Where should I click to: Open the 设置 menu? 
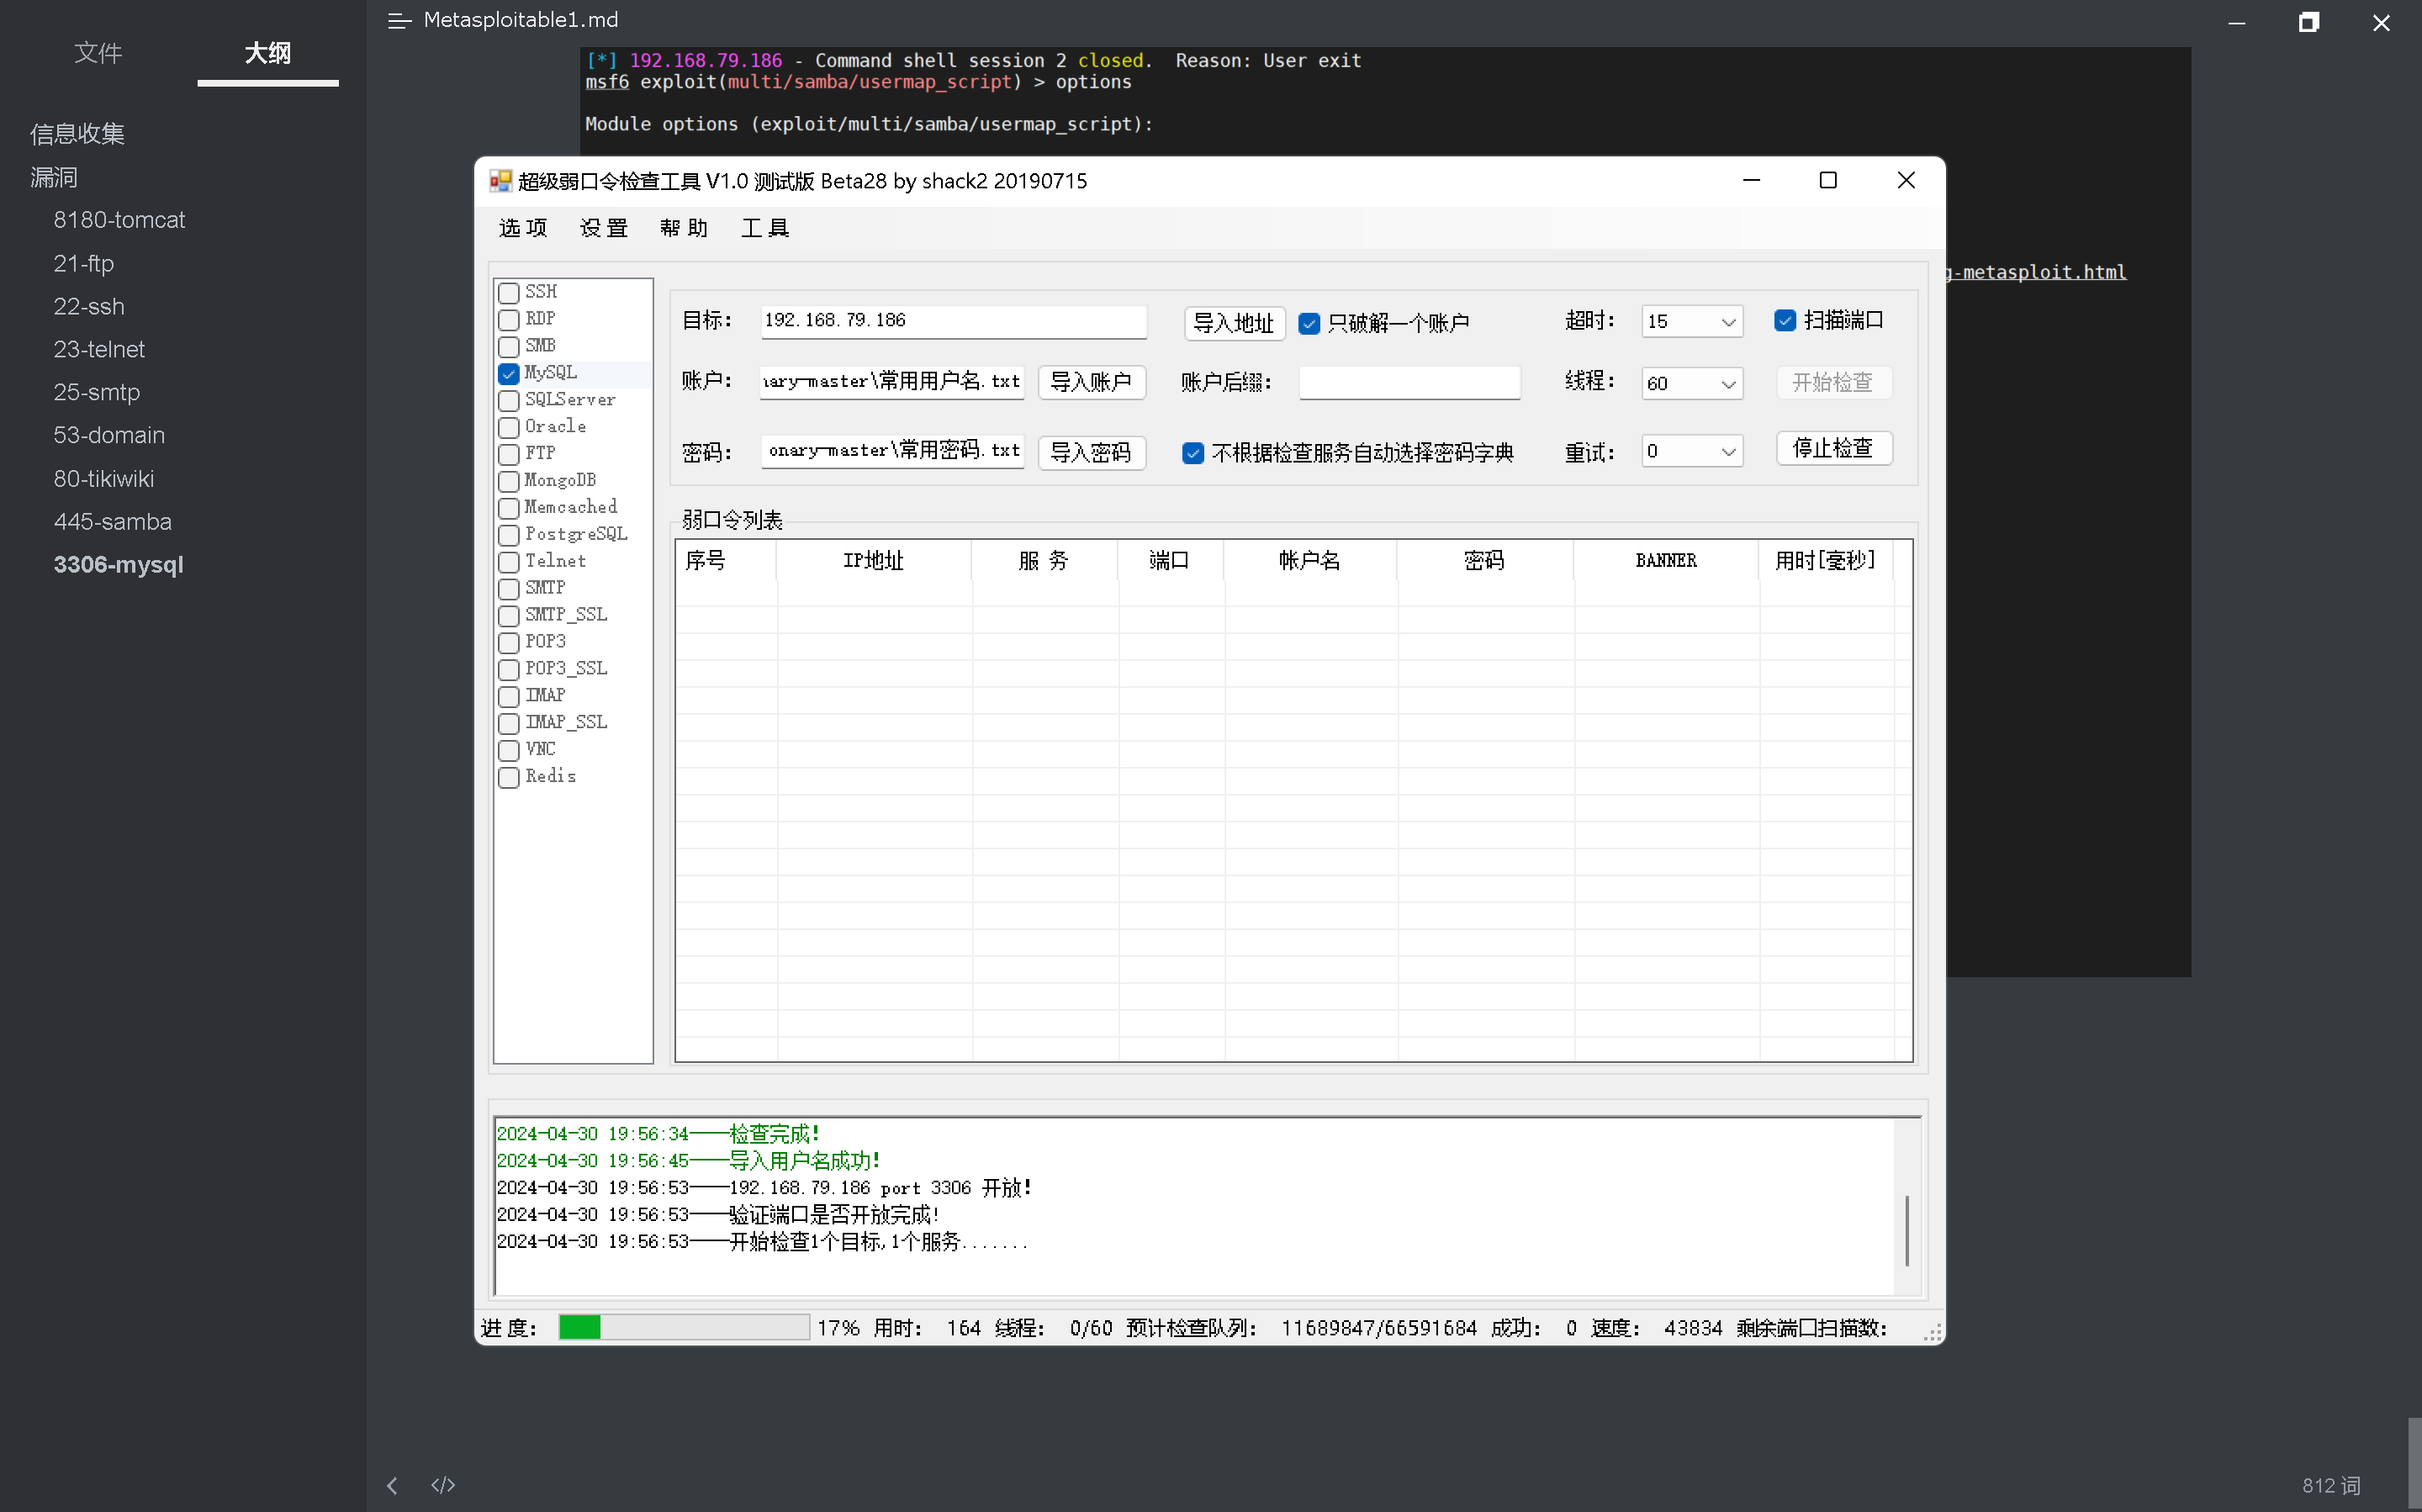coord(603,229)
